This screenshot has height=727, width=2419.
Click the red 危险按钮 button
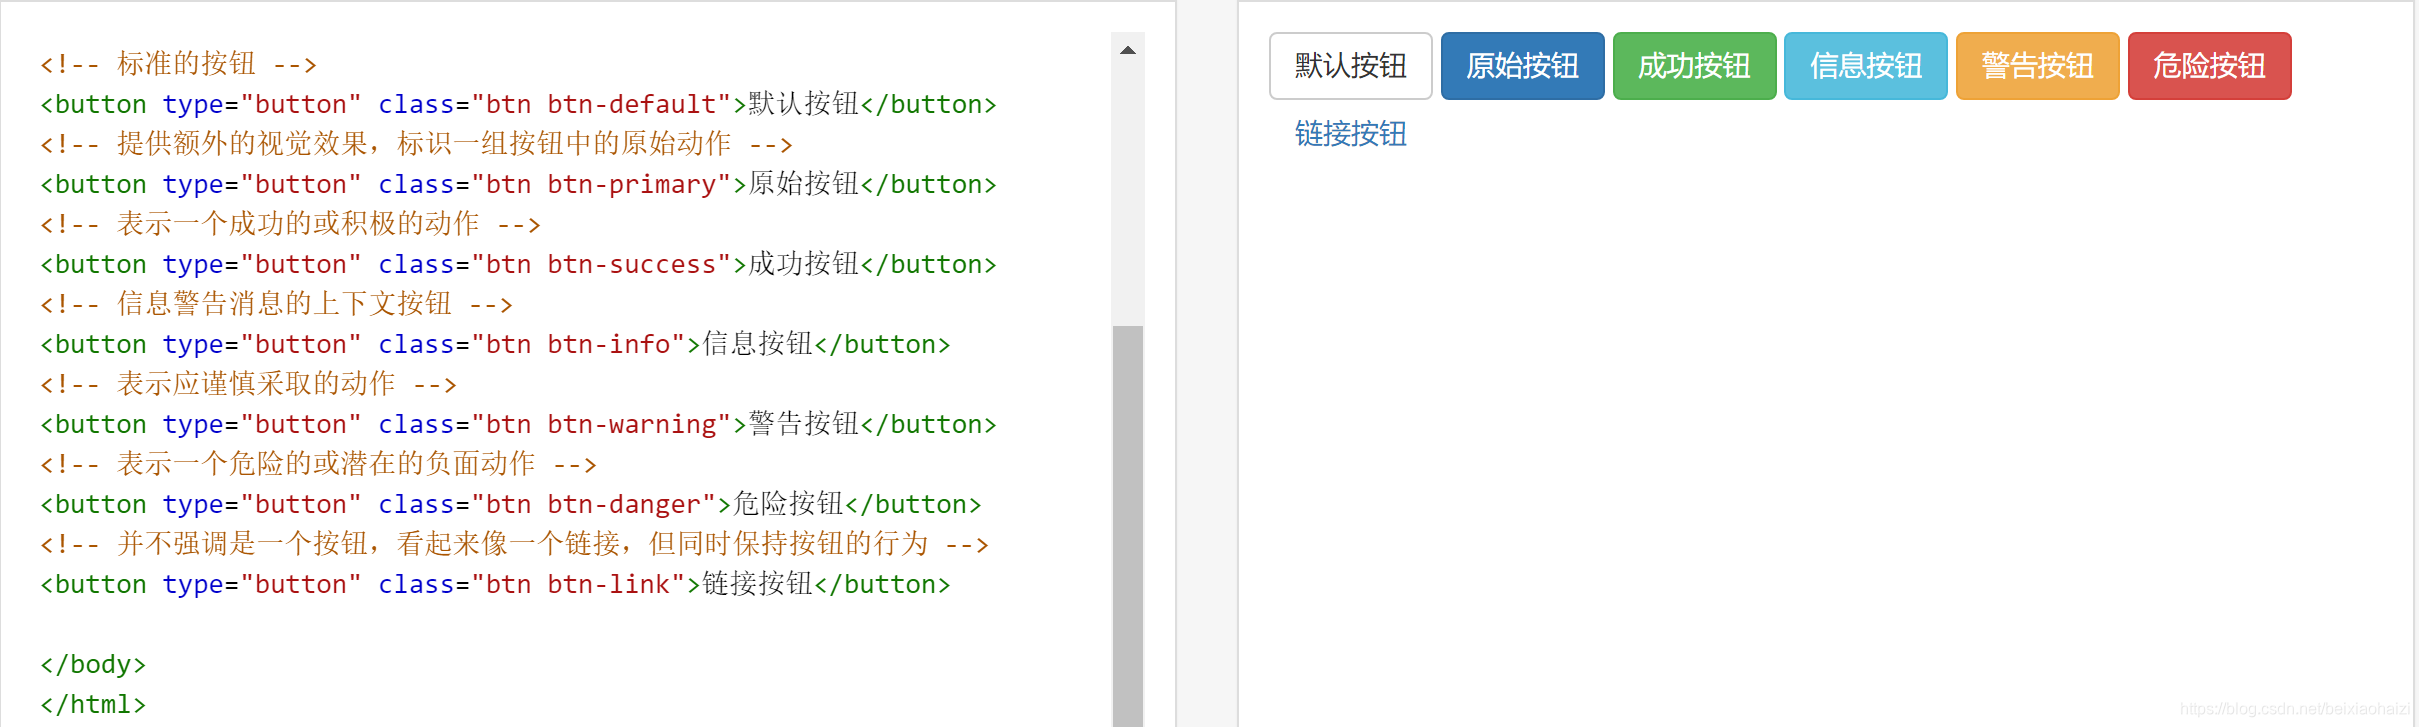coord(2209,66)
